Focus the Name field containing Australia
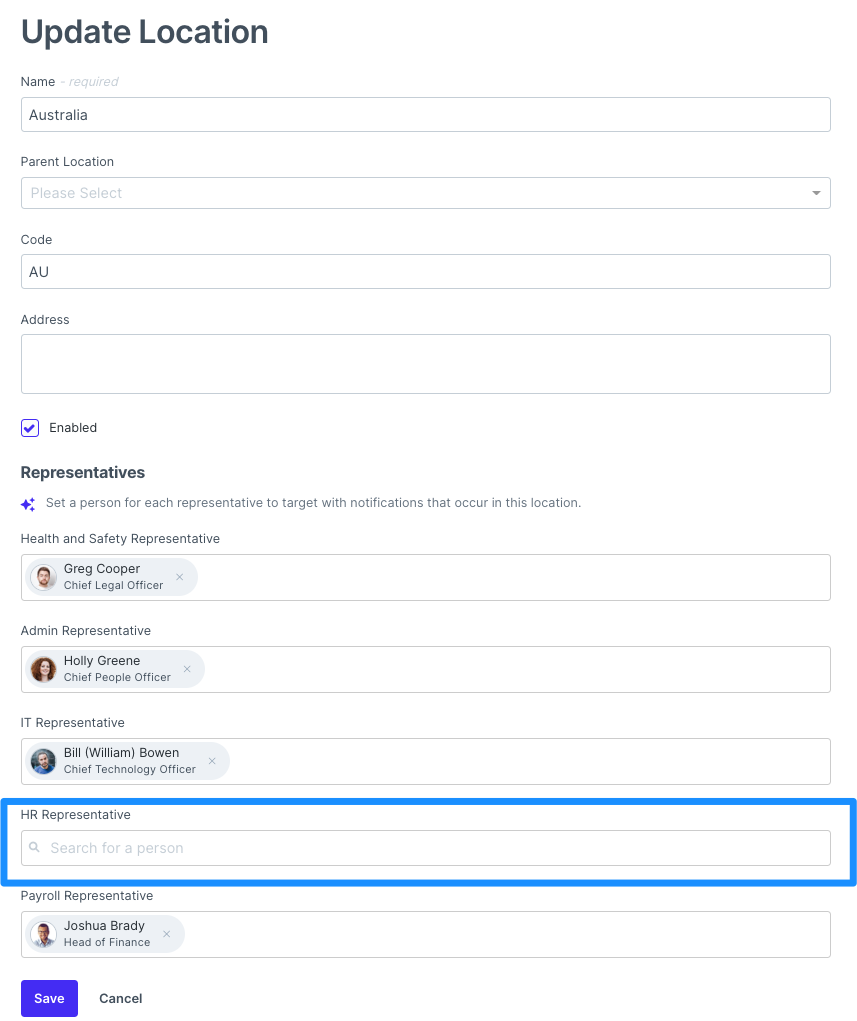 point(425,115)
